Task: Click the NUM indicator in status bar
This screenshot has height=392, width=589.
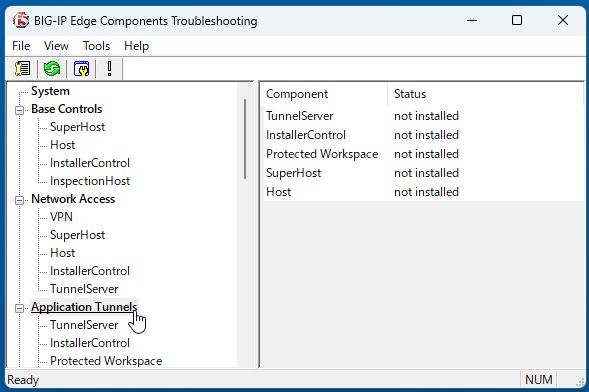Action: pyautogui.click(x=539, y=380)
